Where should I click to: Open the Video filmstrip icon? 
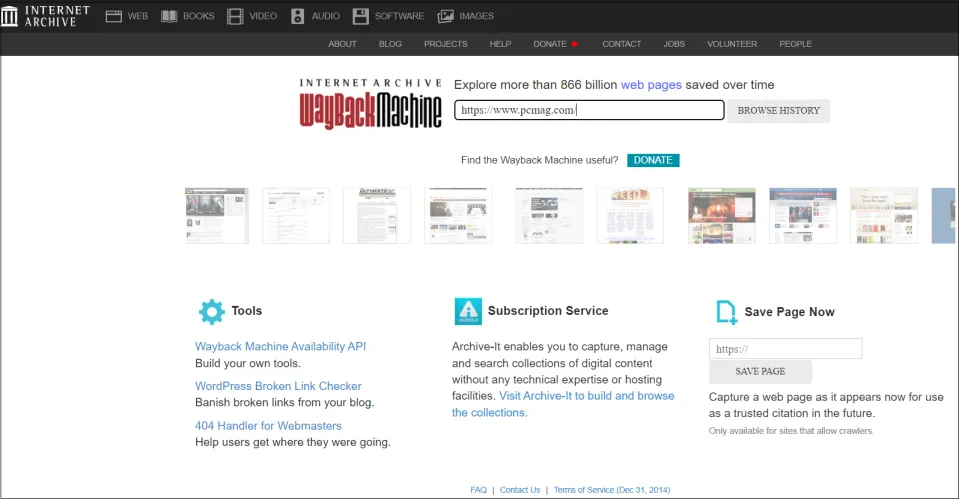click(x=235, y=16)
